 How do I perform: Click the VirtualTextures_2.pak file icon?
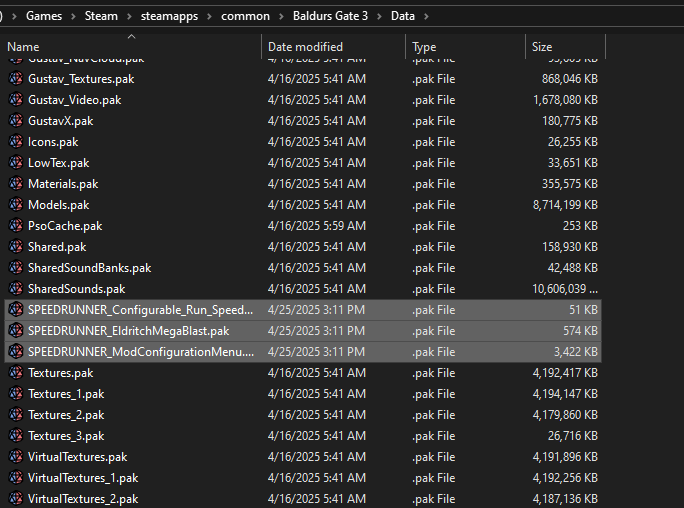point(16,498)
